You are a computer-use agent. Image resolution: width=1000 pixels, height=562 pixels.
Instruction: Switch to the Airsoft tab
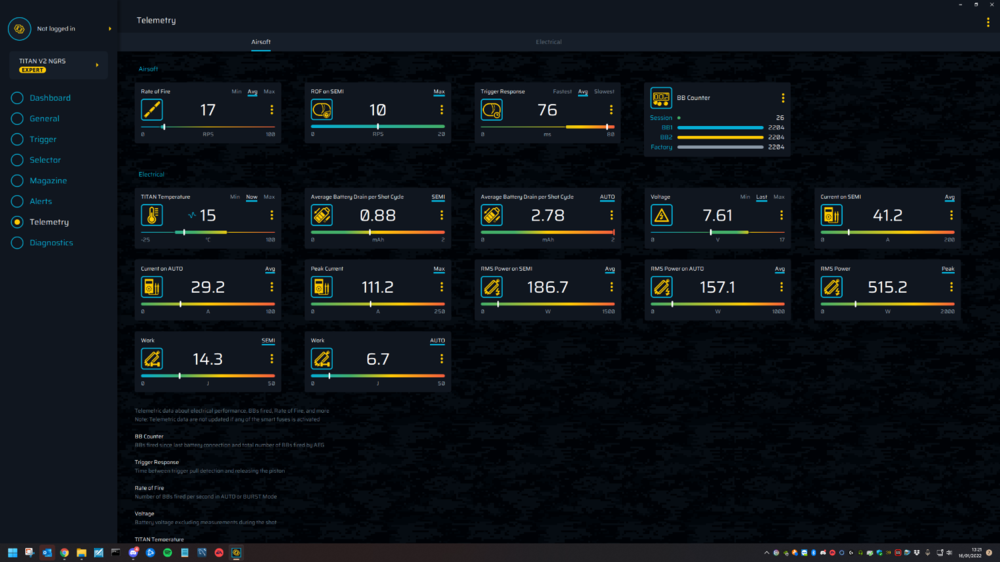(x=260, y=42)
